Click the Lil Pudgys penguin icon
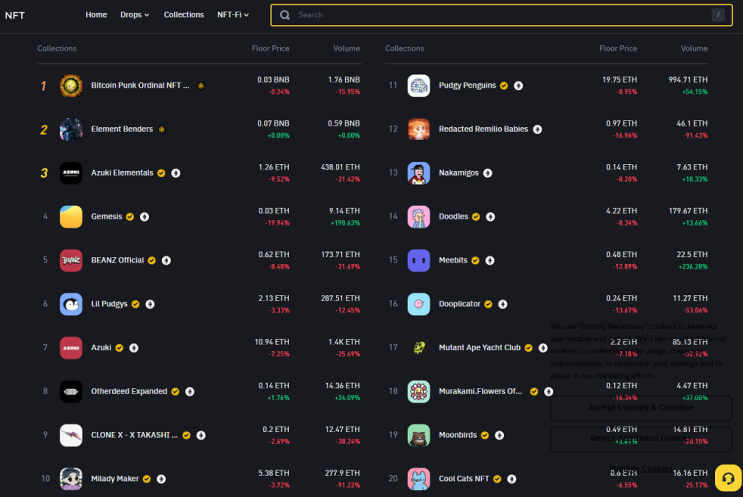The height and width of the screenshot is (497, 743). point(71,304)
